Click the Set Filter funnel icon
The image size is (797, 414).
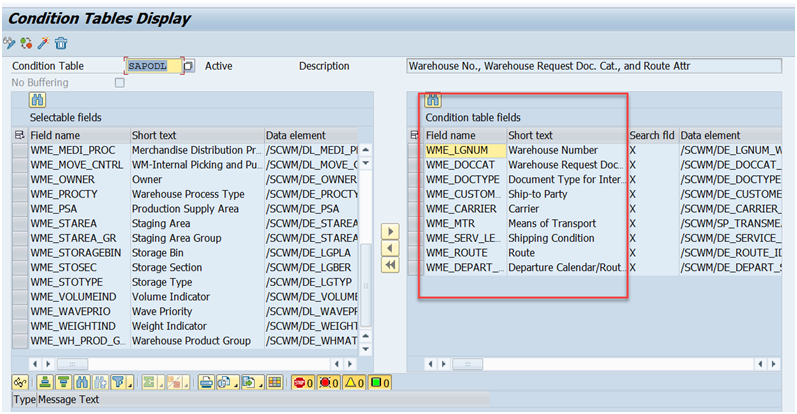(118, 382)
